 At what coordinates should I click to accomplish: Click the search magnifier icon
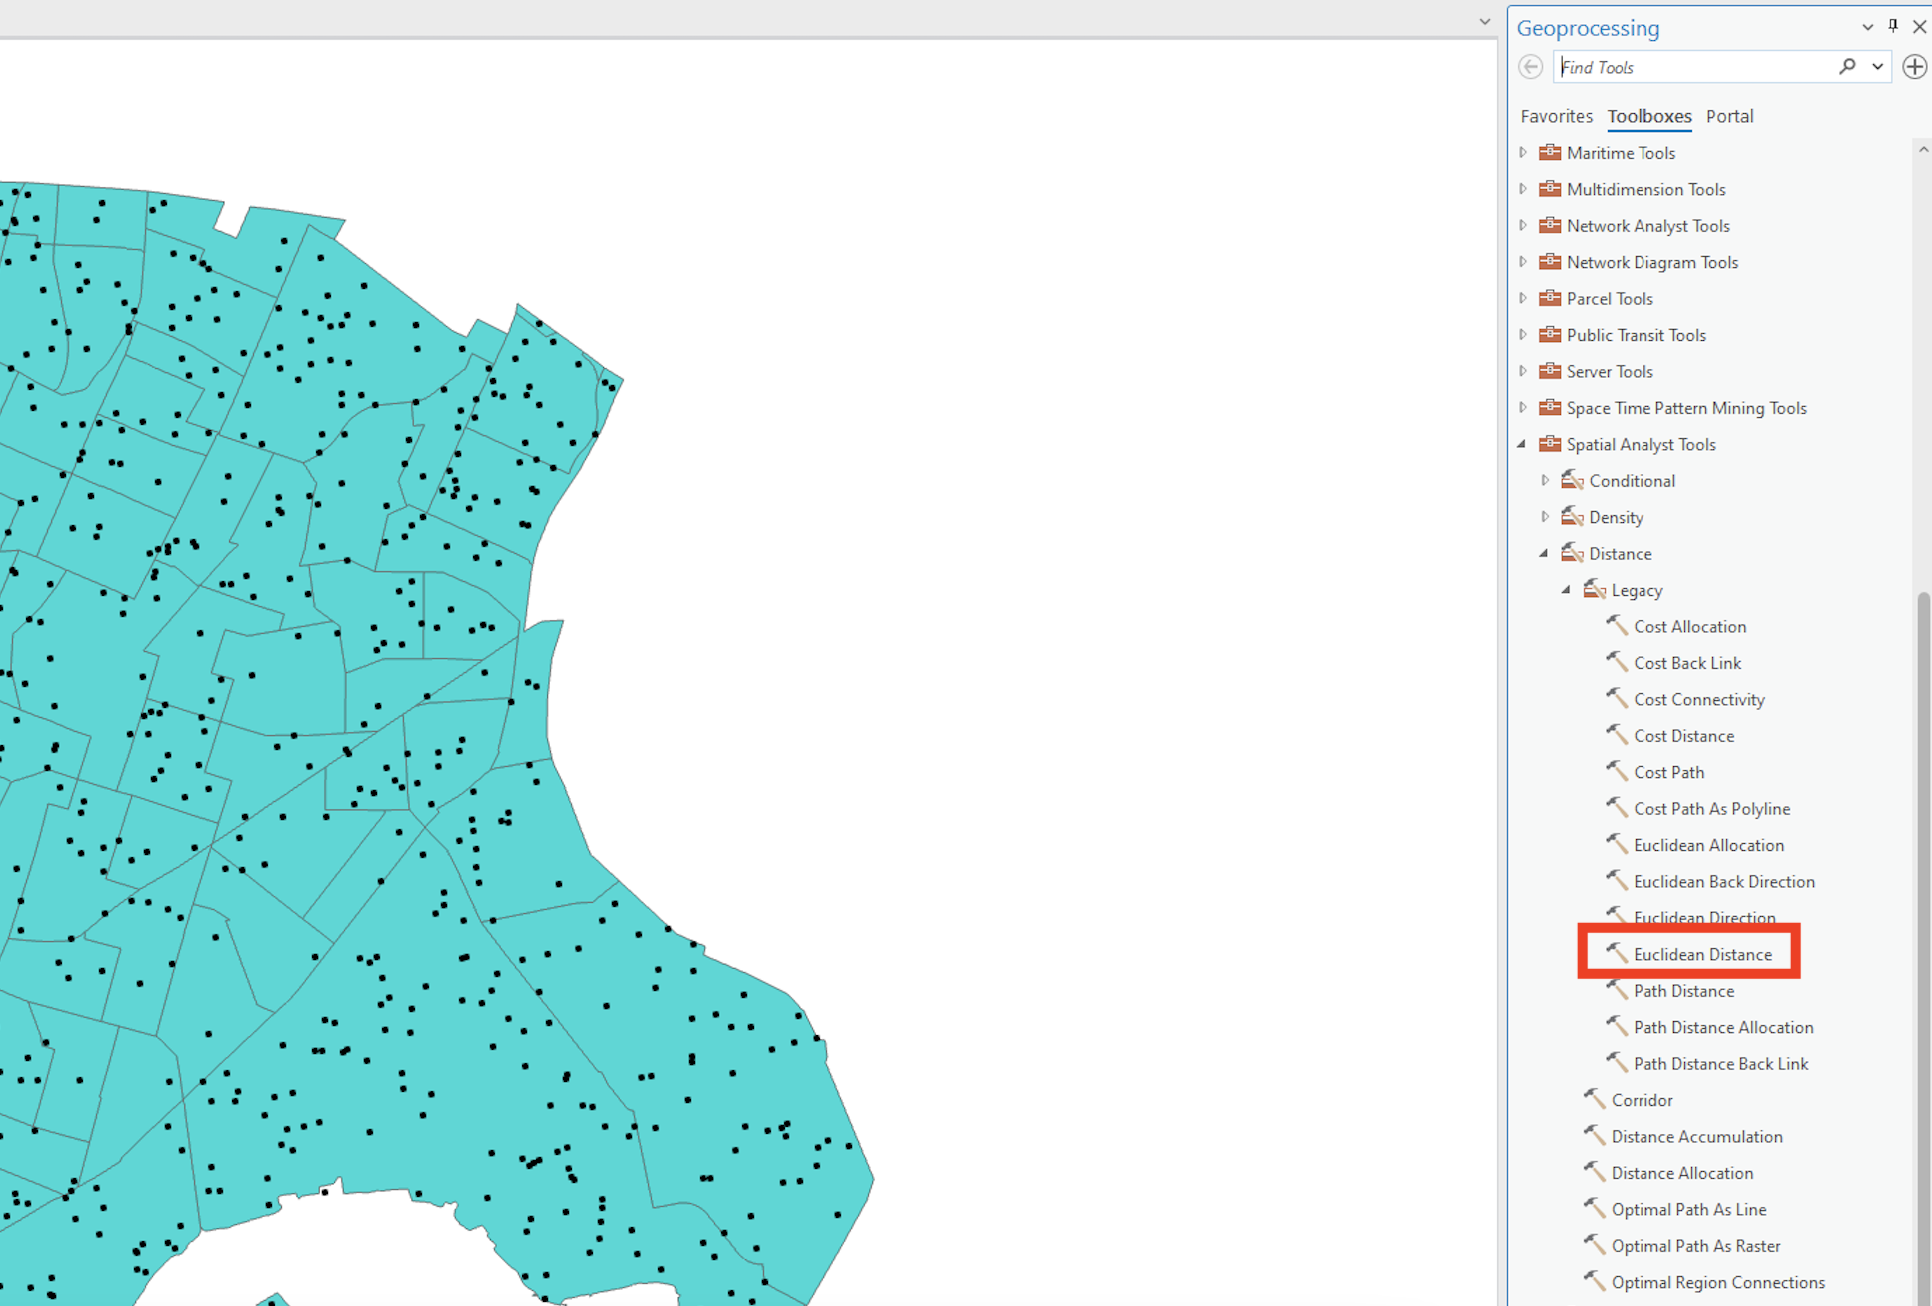click(x=1847, y=67)
